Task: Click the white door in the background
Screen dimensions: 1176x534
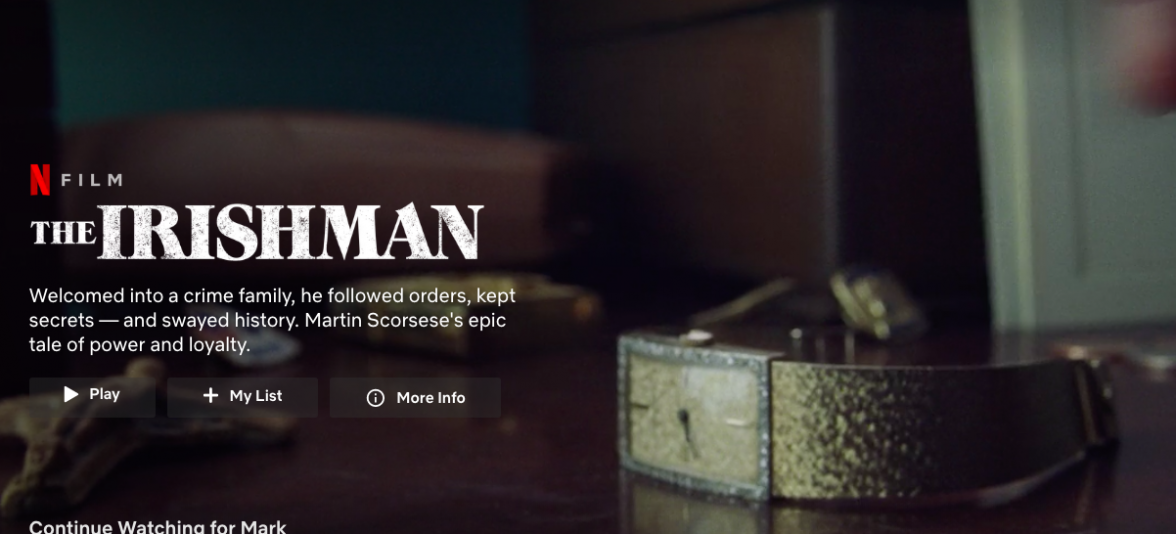Action: coord(1072,165)
